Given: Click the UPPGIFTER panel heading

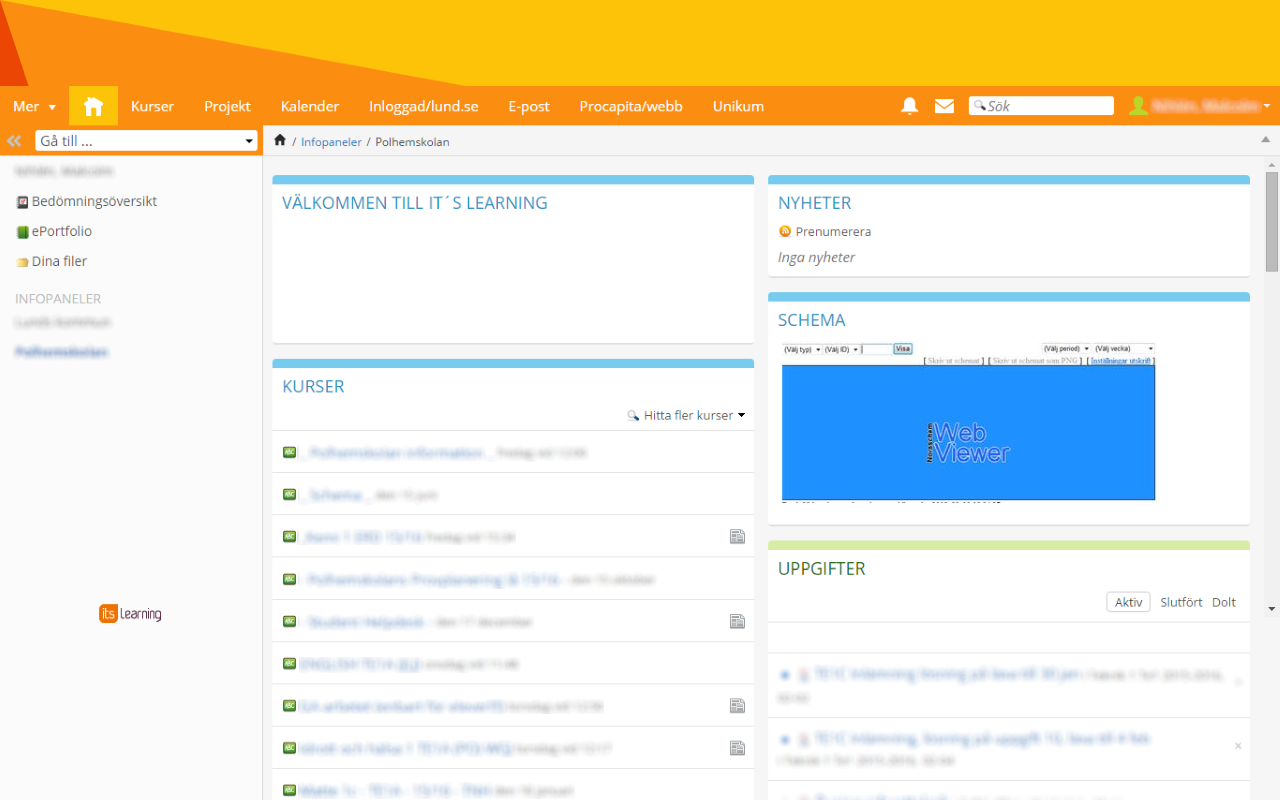Looking at the screenshot, I should coord(822,569).
